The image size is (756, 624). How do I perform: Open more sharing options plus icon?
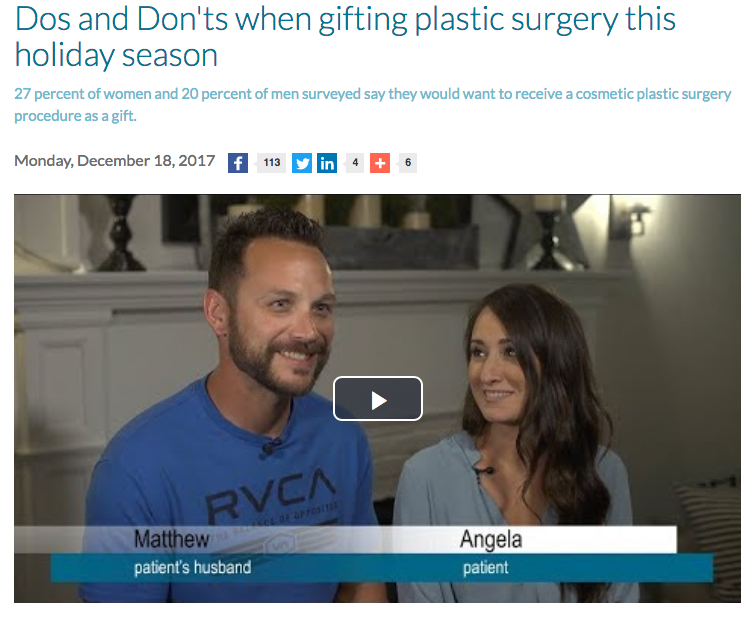point(380,163)
